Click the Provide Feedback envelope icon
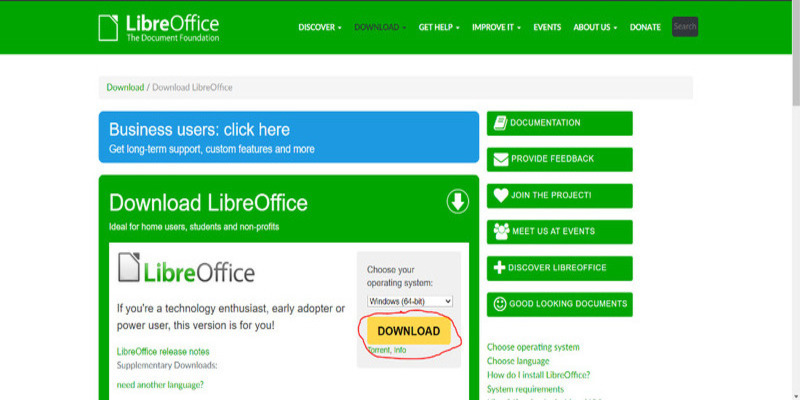Viewport: 800px width, 400px height. pyautogui.click(x=501, y=159)
